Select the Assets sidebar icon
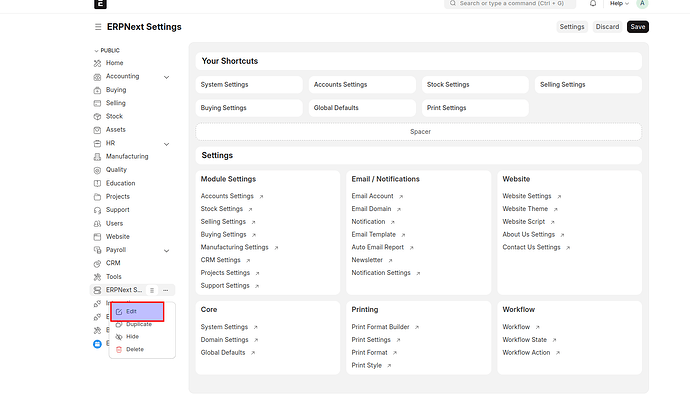The image size is (690, 401). (x=97, y=130)
